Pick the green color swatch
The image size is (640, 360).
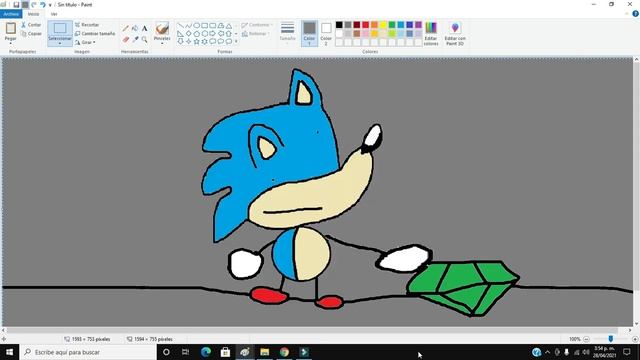[392, 25]
